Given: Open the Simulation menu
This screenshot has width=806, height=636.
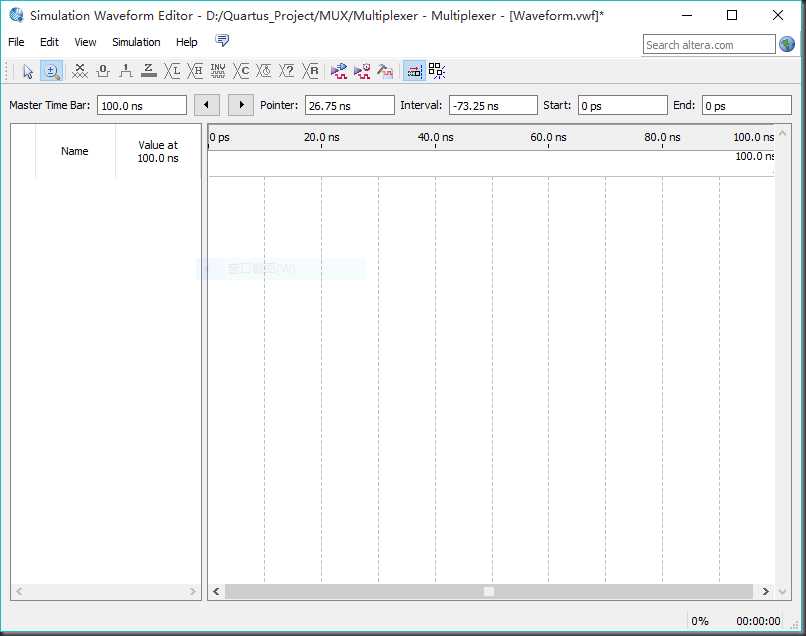Looking at the screenshot, I should [x=136, y=42].
